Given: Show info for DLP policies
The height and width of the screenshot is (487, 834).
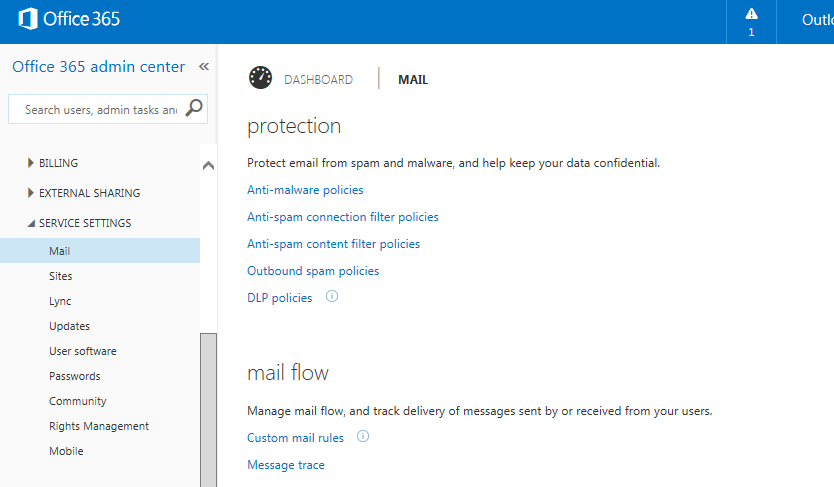Looking at the screenshot, I should coord(332,297).
